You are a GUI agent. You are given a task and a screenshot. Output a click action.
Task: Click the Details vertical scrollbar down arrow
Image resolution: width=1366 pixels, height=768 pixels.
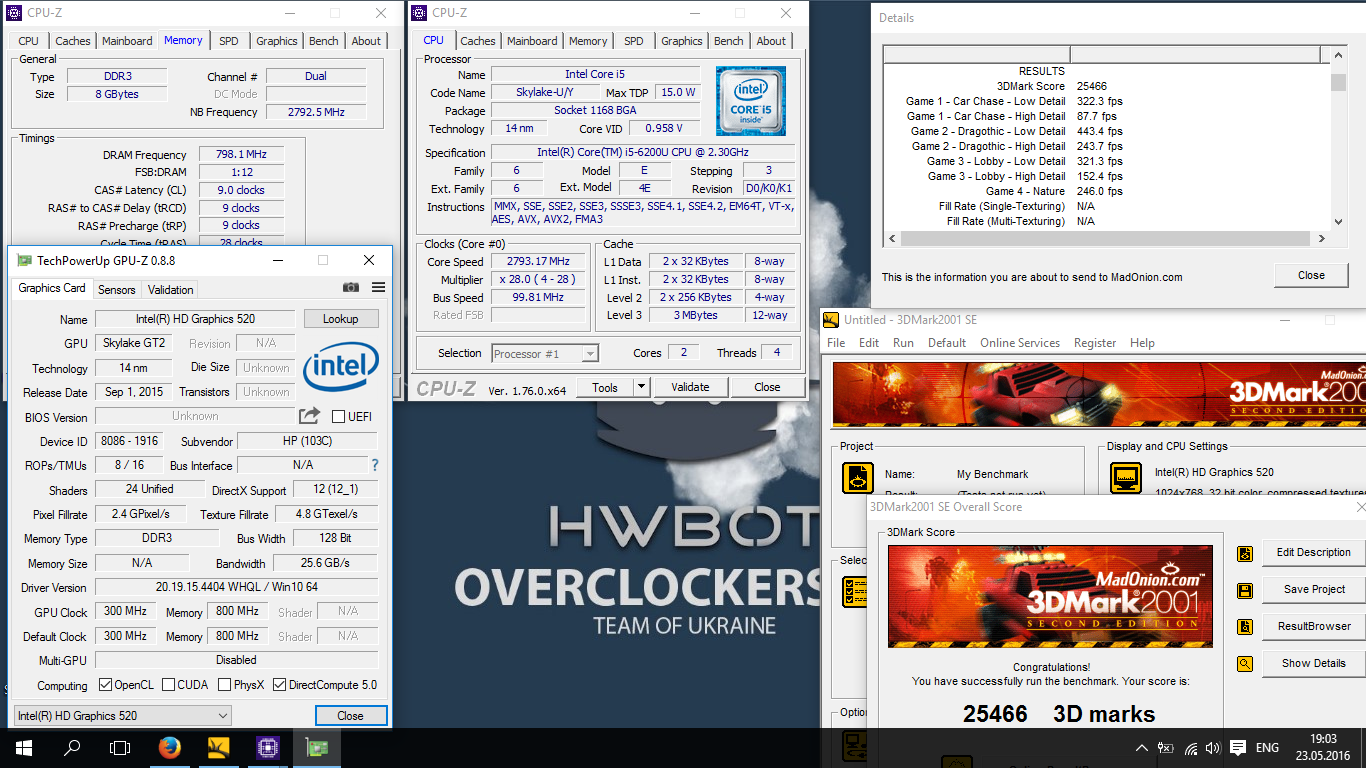point(1339,222)
